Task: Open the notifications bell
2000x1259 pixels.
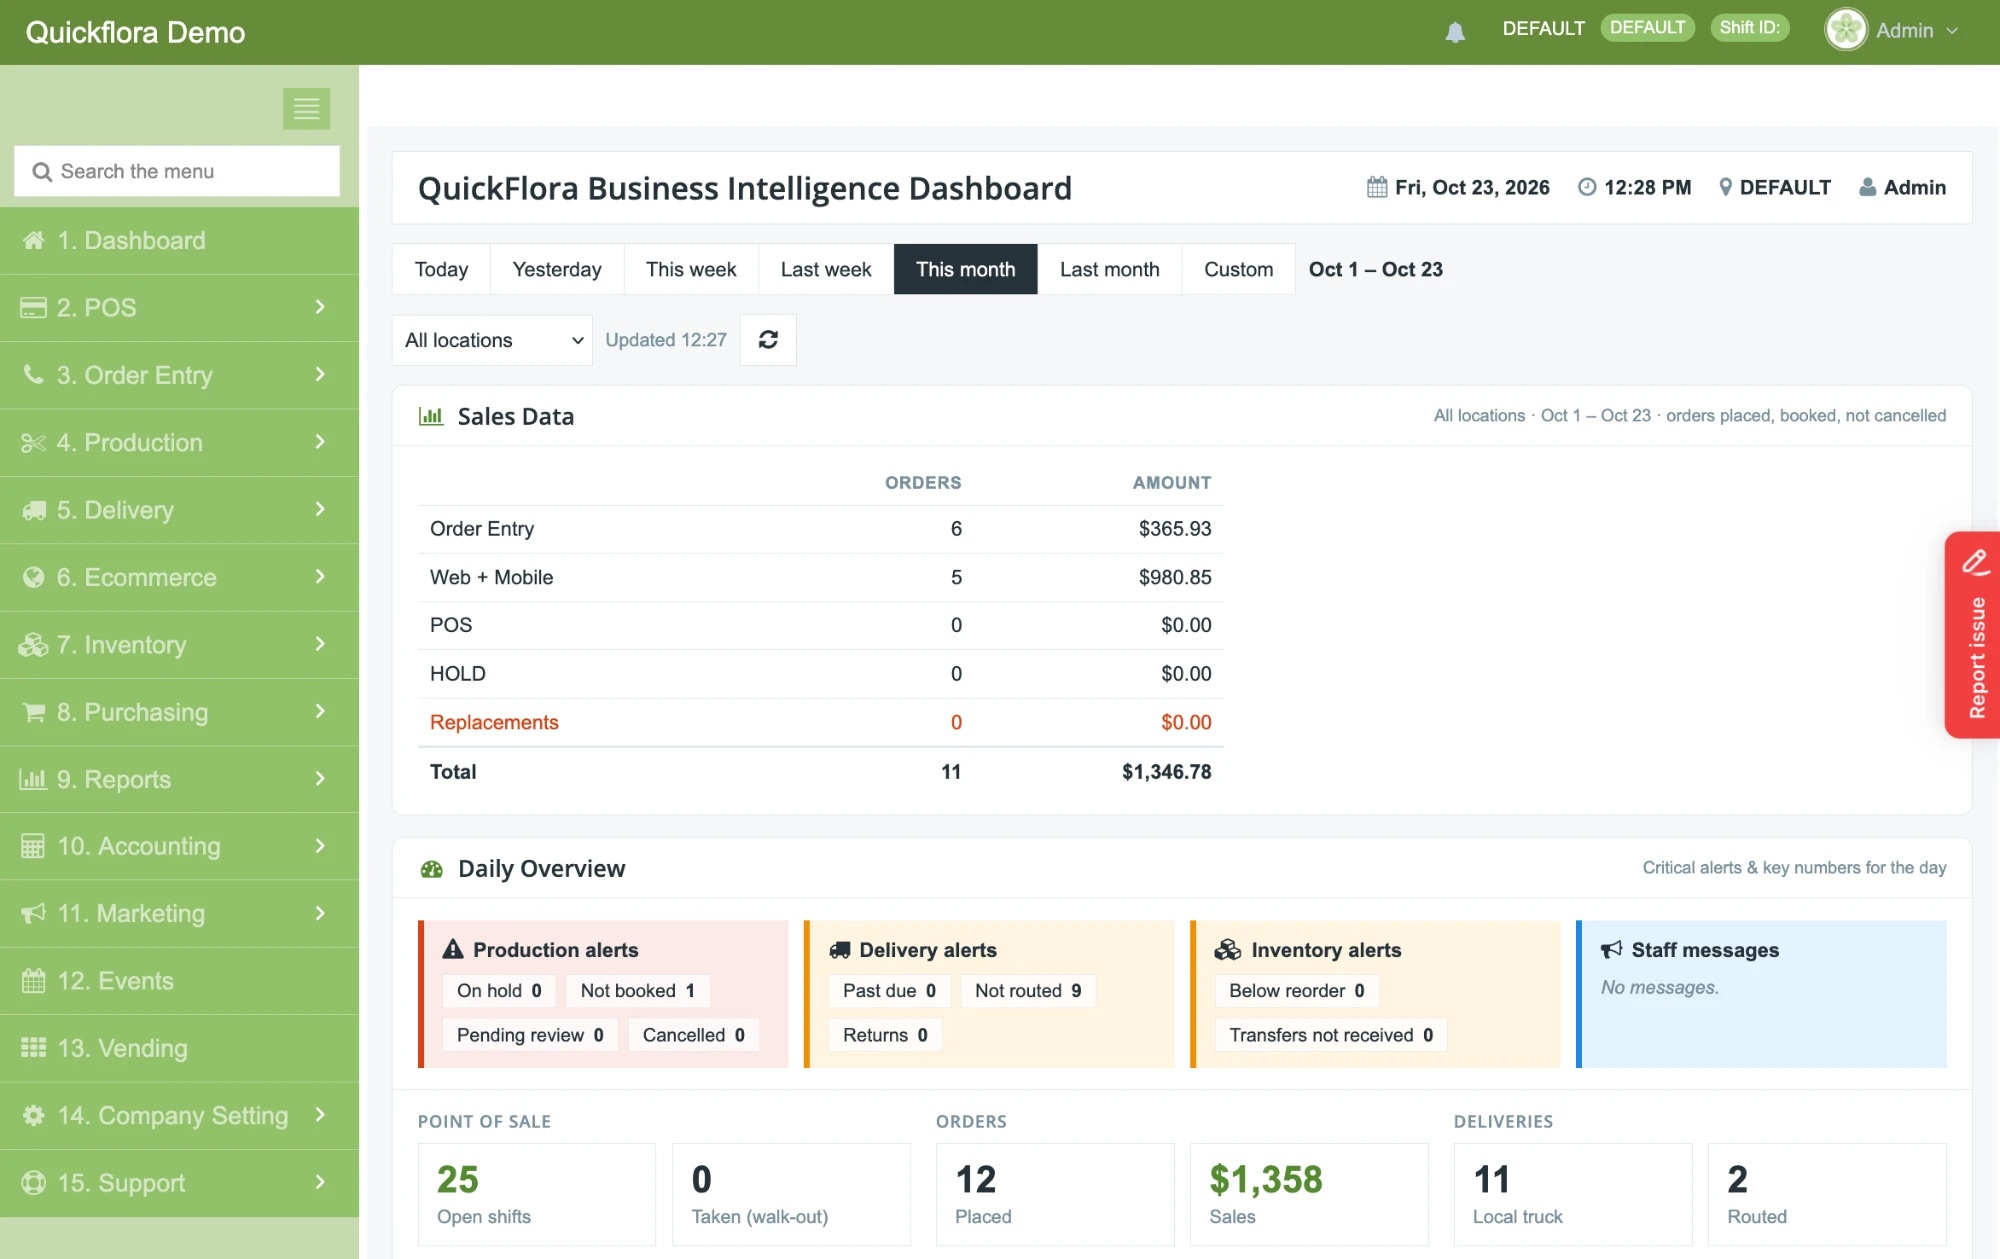Action: 1455,32
